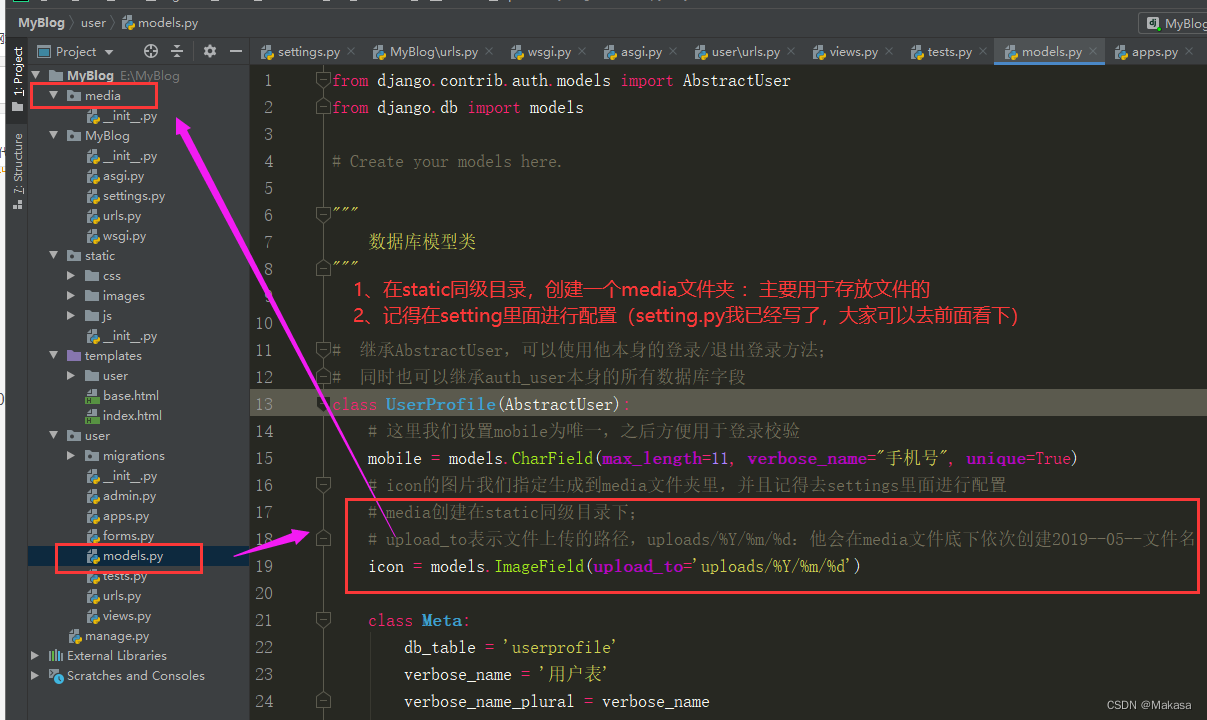The image size is (1207, 720).
Task: Click user in the breadcrumb bar
Action: coord(93,22)
